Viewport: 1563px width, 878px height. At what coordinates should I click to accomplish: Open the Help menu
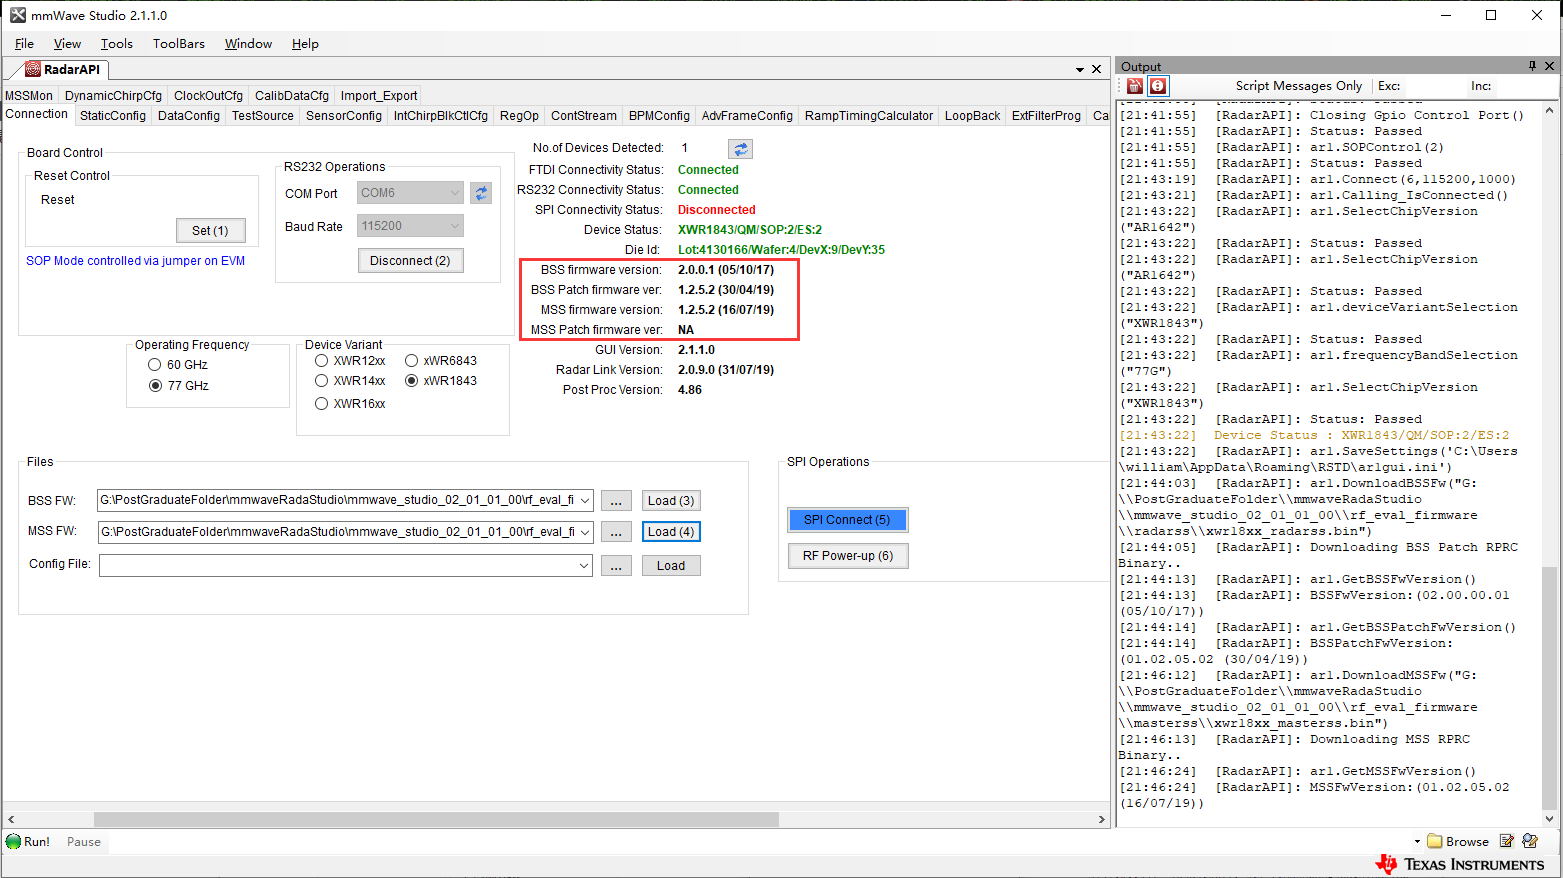pos(305,44)
